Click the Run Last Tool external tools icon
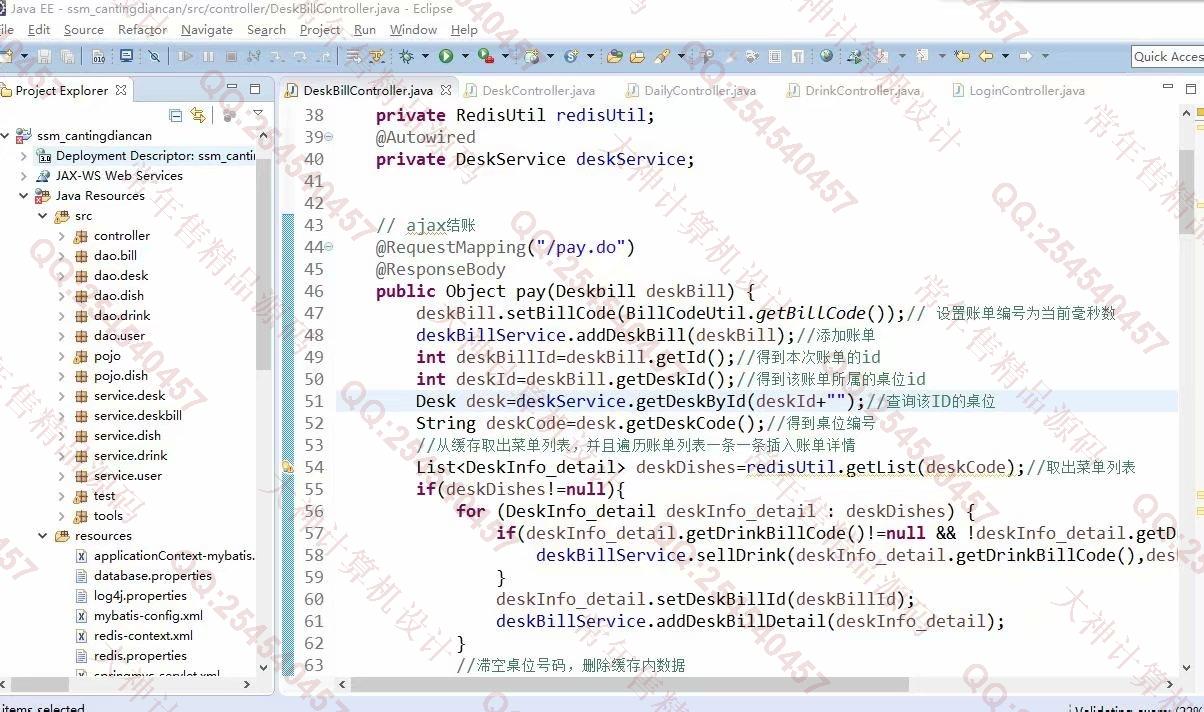 [x=485, y=57]
